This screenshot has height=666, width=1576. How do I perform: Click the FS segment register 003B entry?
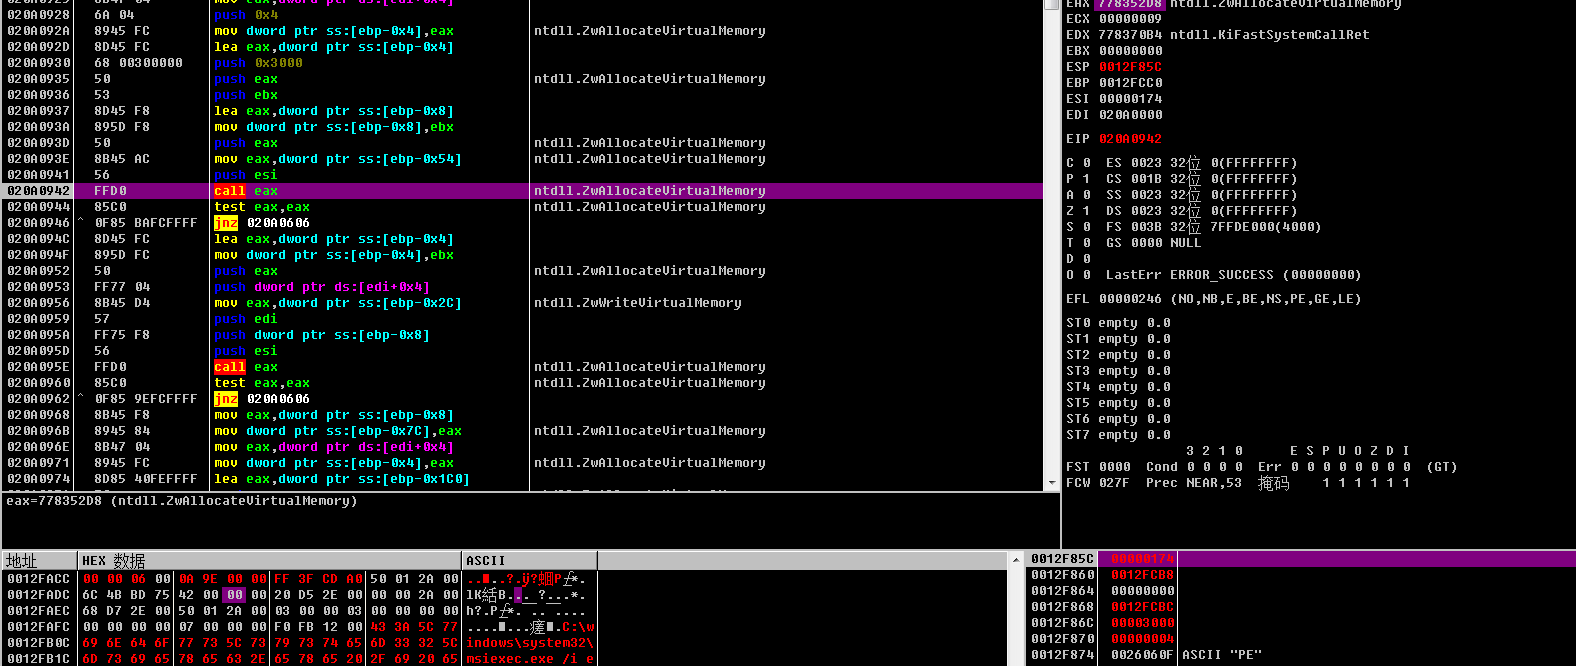pos(1213,227)
